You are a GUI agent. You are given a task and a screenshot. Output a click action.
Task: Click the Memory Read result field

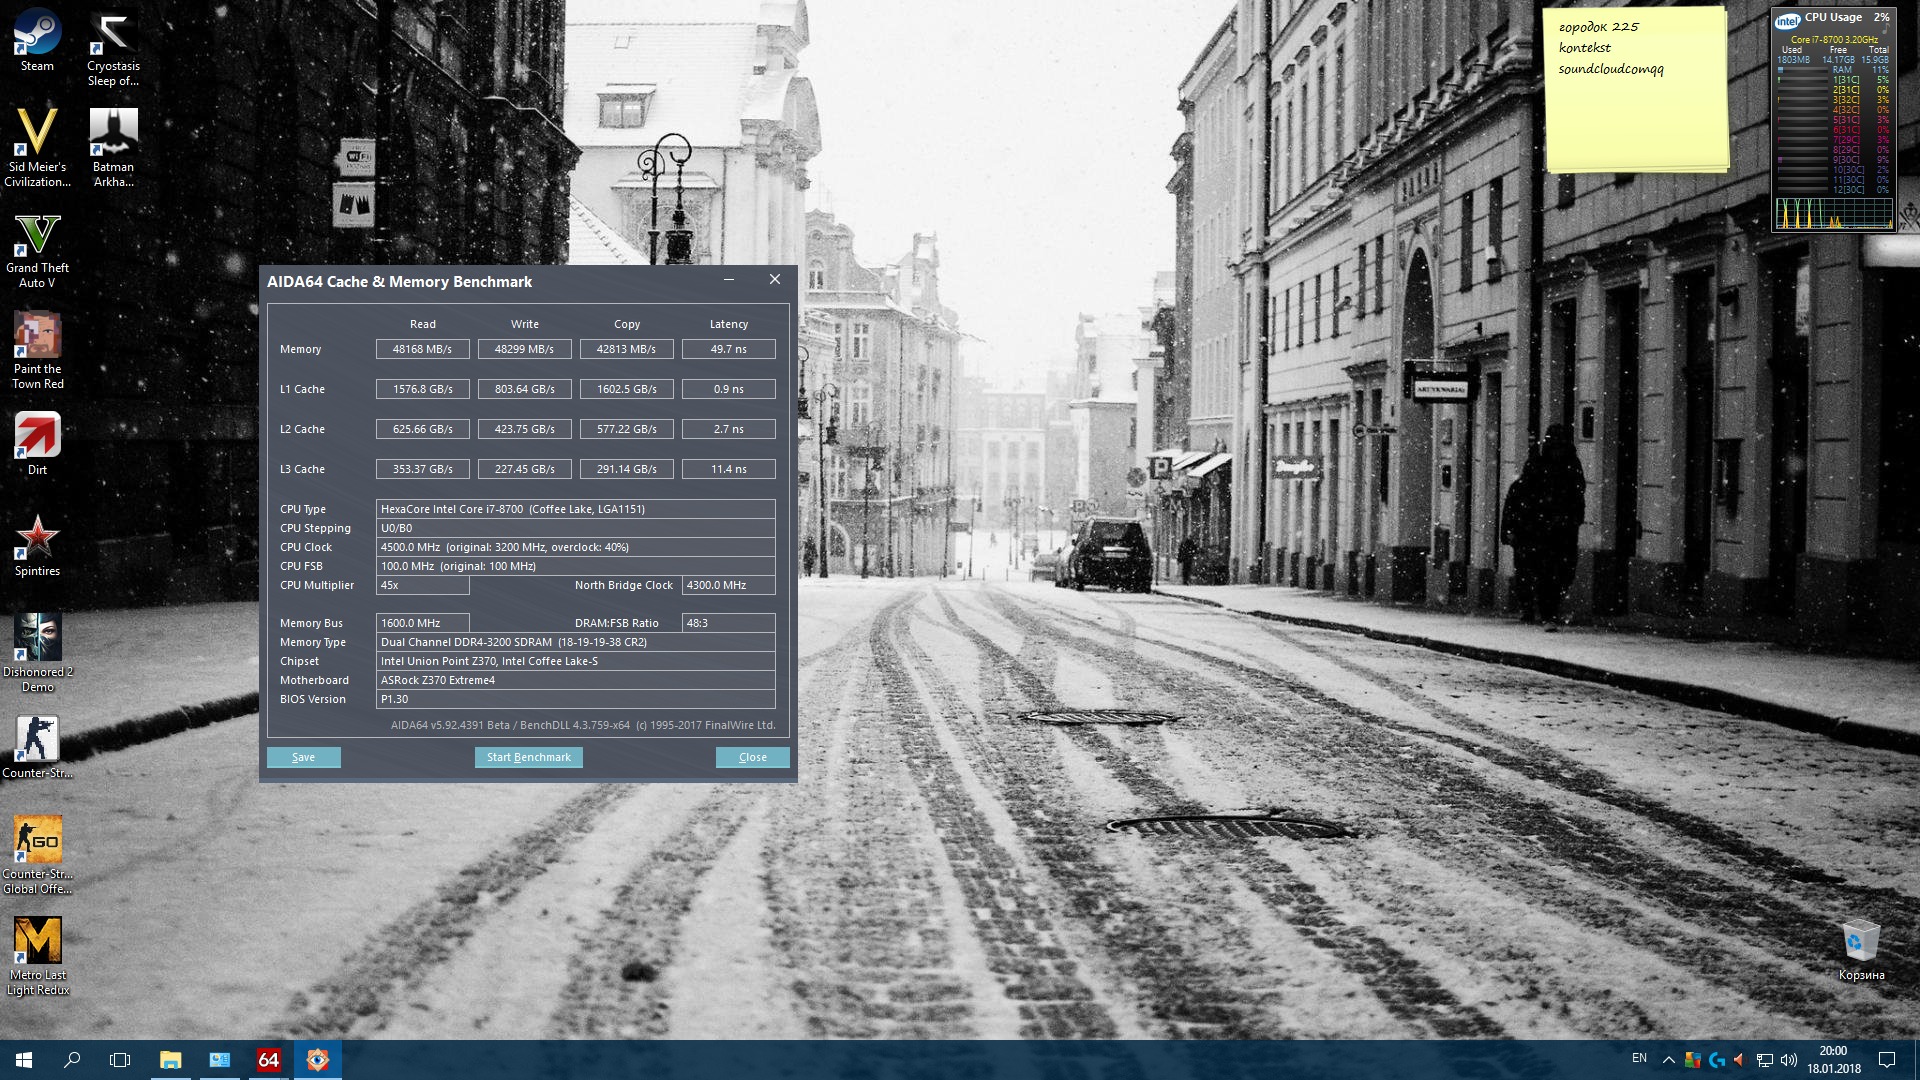422,349
